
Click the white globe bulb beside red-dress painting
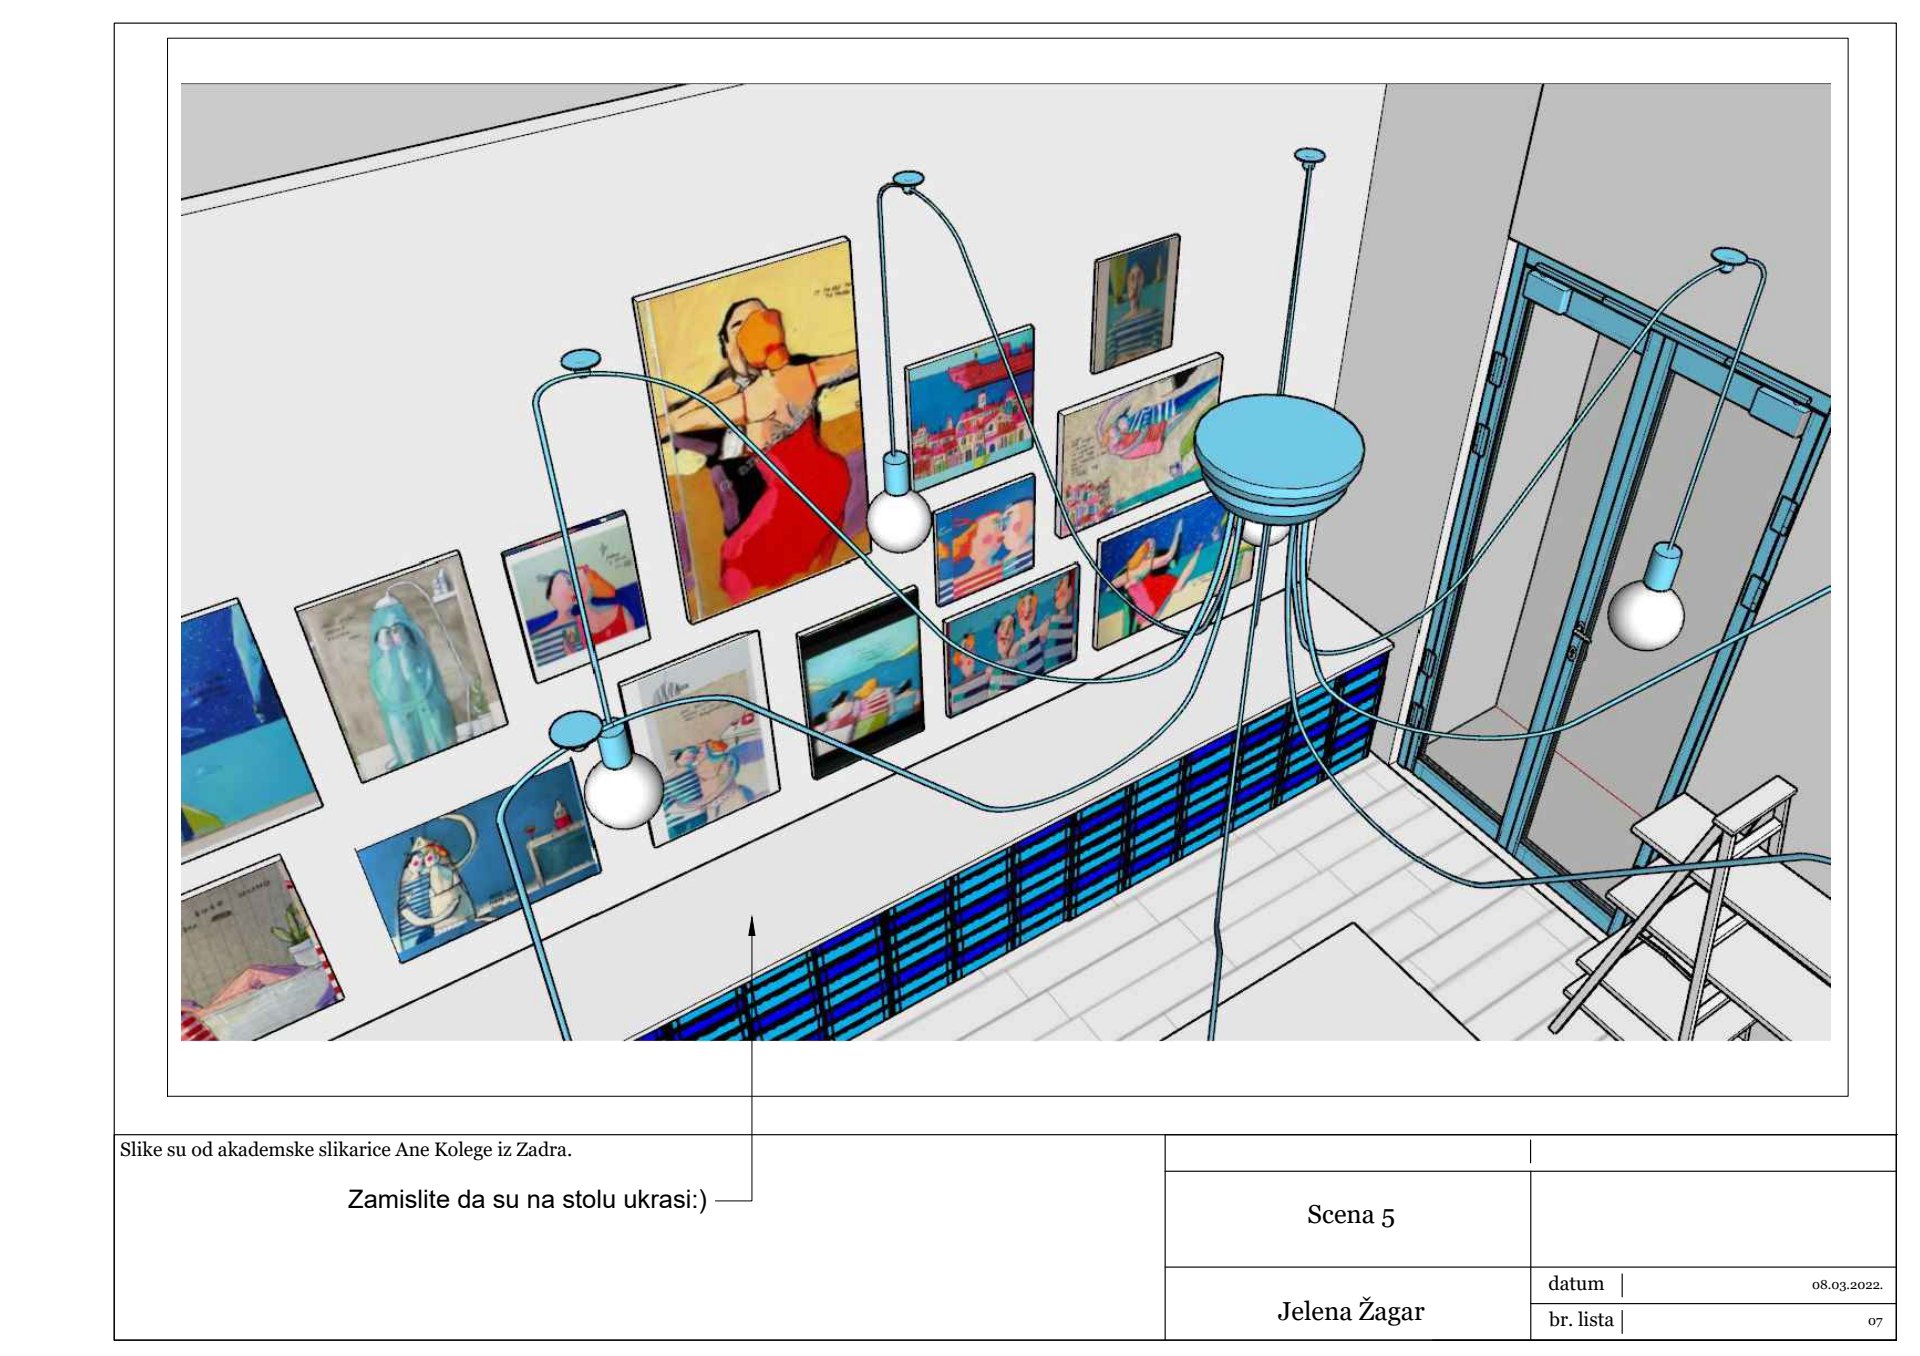click(x=898, y=520)
